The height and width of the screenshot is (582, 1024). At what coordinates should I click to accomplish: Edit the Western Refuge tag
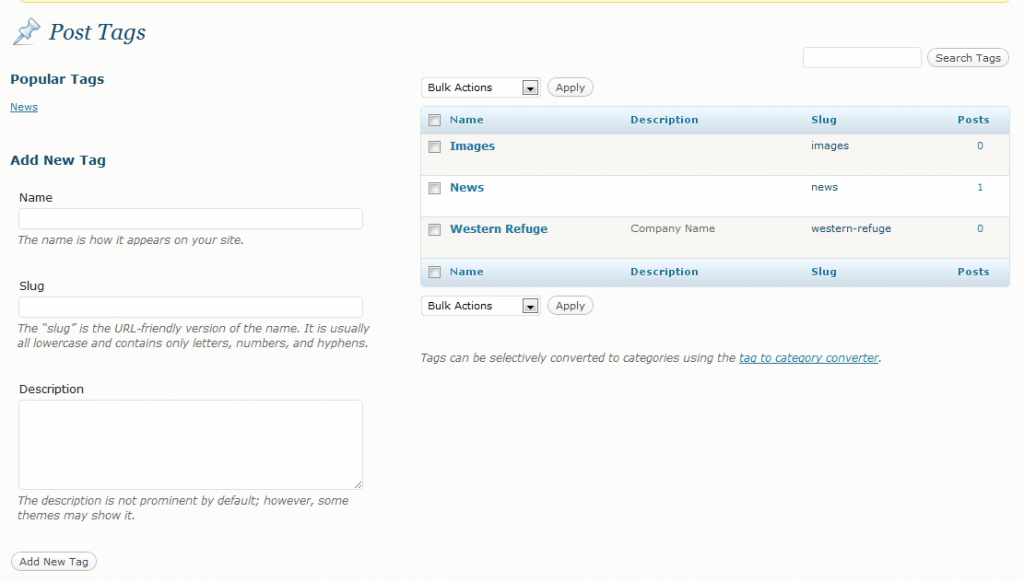498,229
